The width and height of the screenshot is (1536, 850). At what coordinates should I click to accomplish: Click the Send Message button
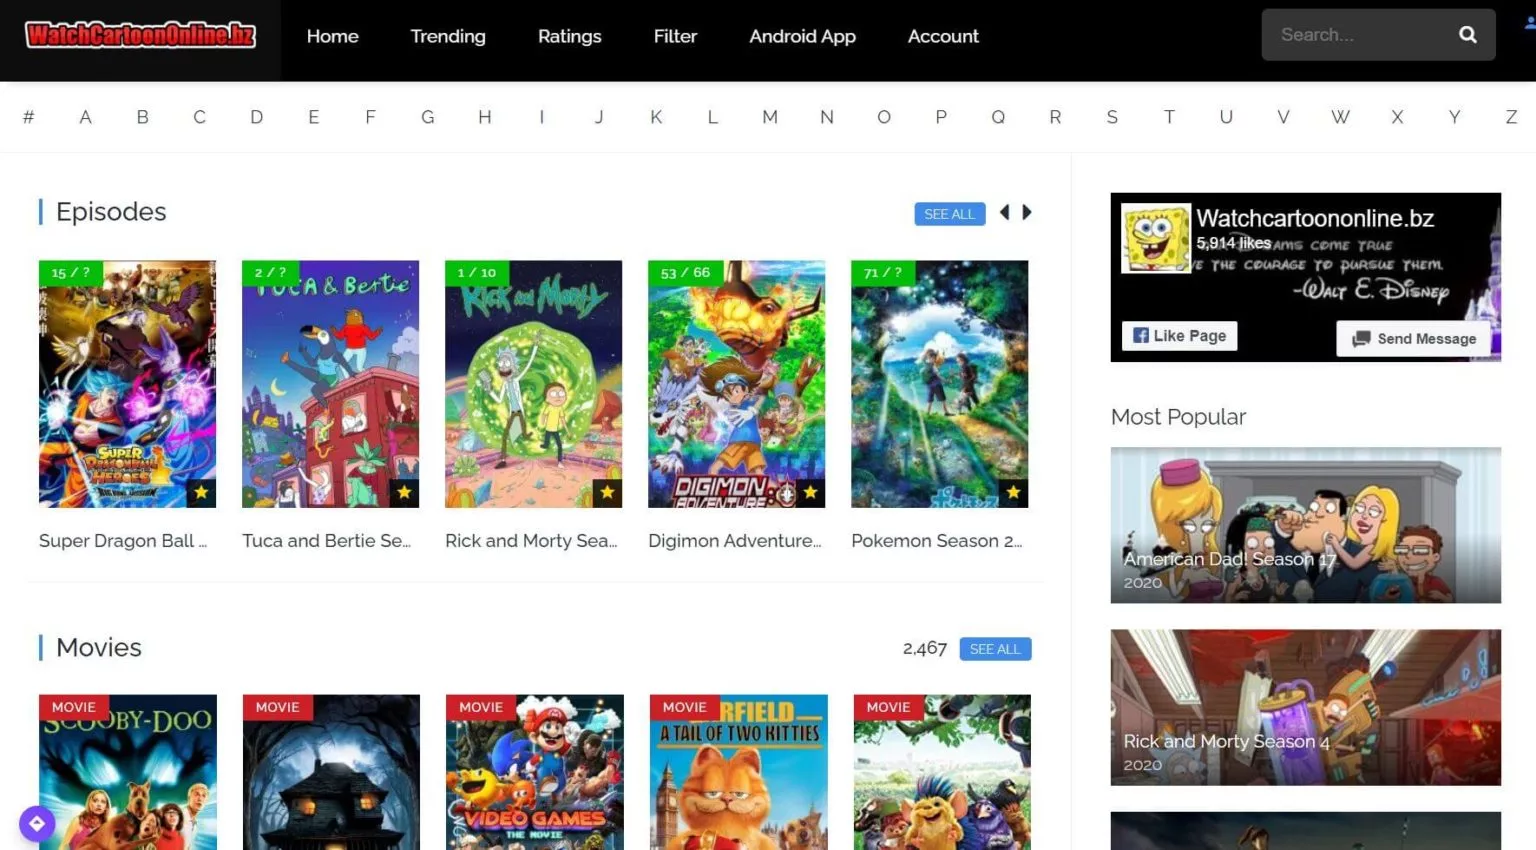pos(1413,339)
